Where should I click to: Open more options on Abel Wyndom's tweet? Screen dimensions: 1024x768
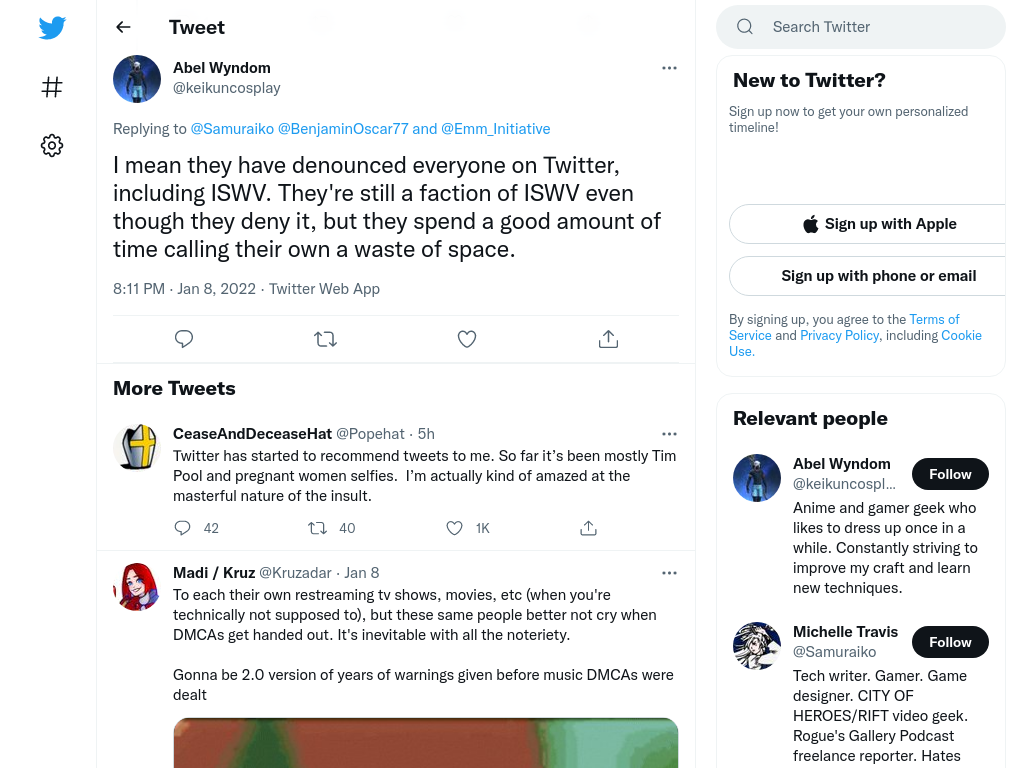(669, 68)
